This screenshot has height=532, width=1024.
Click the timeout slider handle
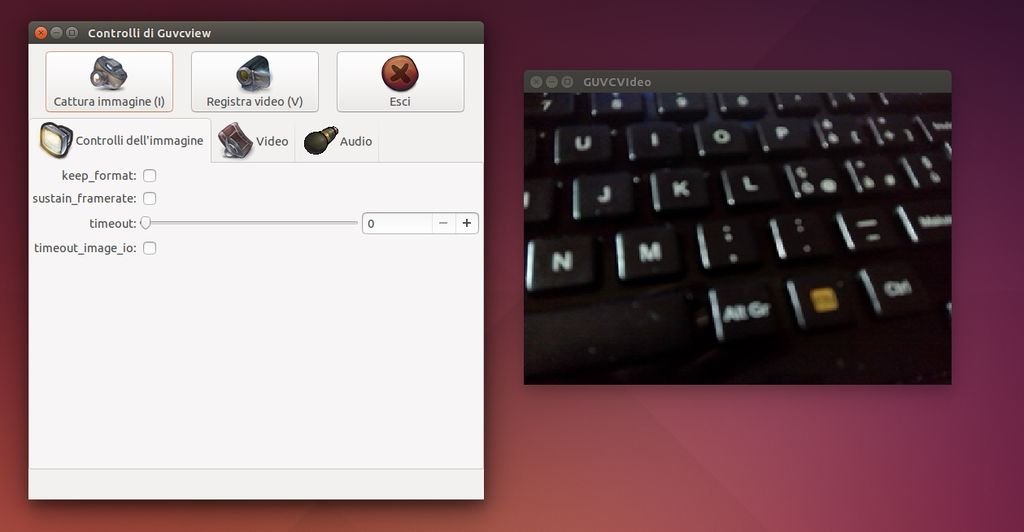click(x=146, y=223)
